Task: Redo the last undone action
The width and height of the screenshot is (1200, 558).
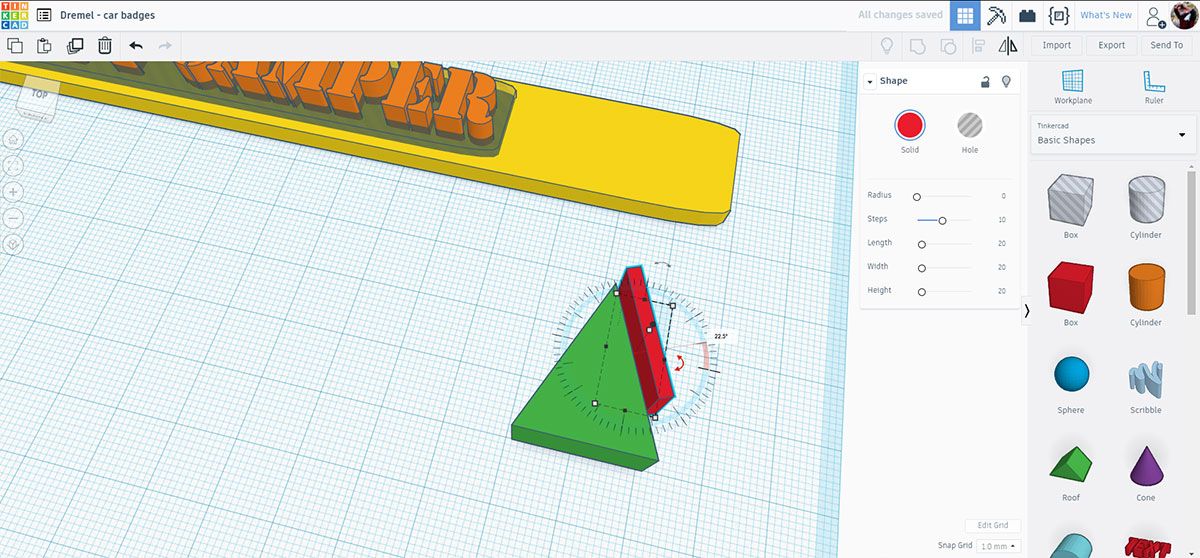Action: click(x=165, y=45)
